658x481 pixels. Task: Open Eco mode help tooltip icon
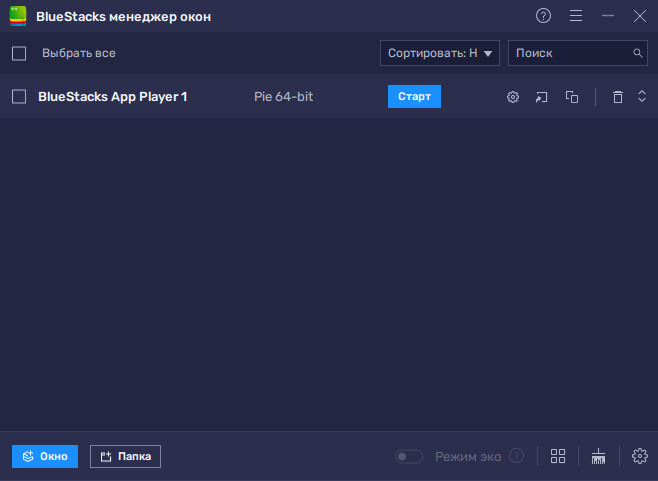[517, 456]
